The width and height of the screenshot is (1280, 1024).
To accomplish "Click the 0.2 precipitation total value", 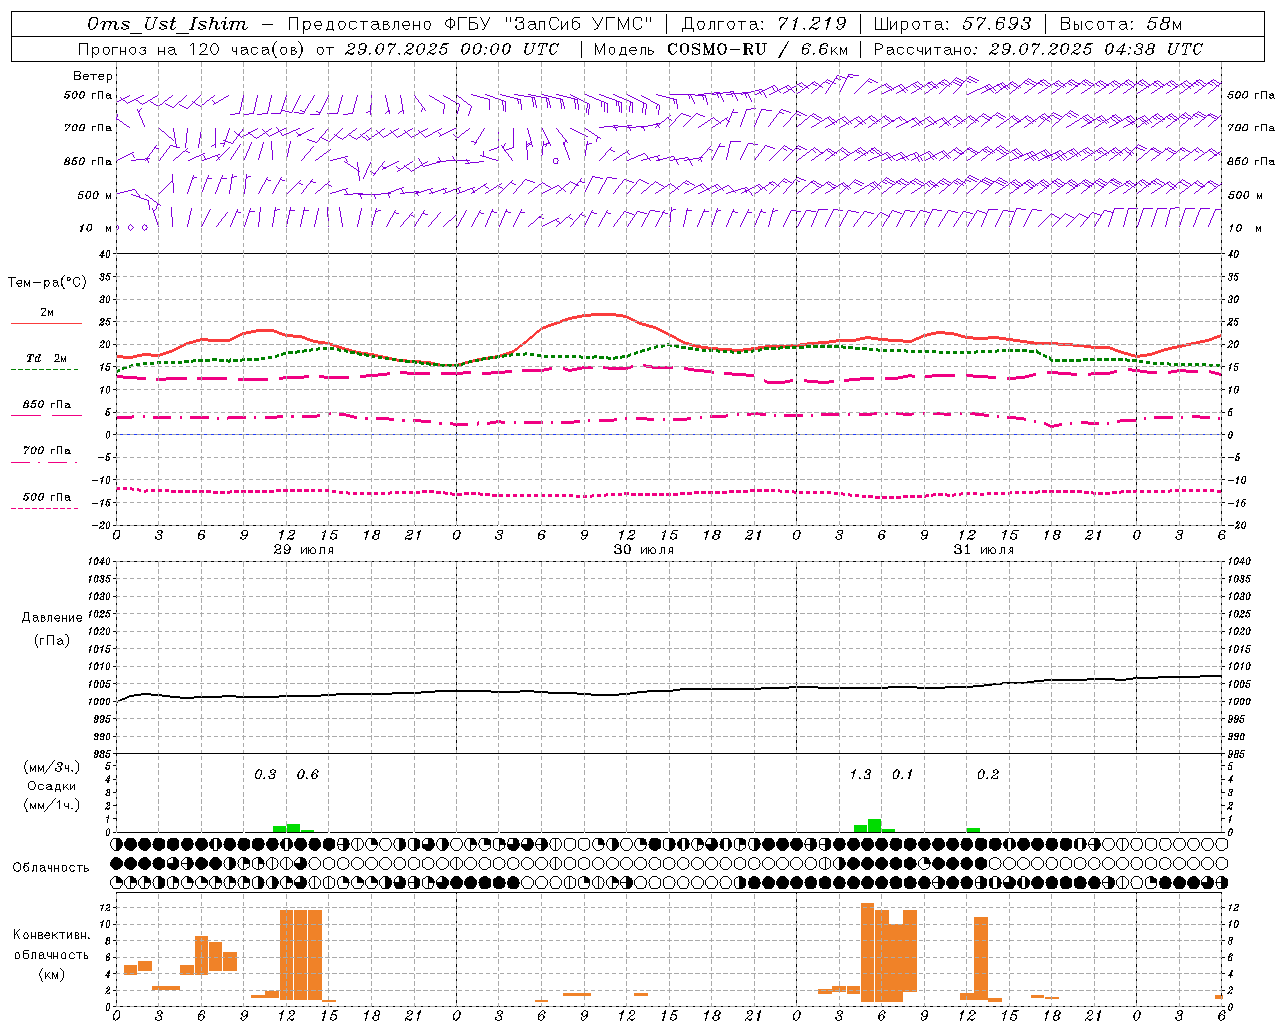I will (988, 775).
